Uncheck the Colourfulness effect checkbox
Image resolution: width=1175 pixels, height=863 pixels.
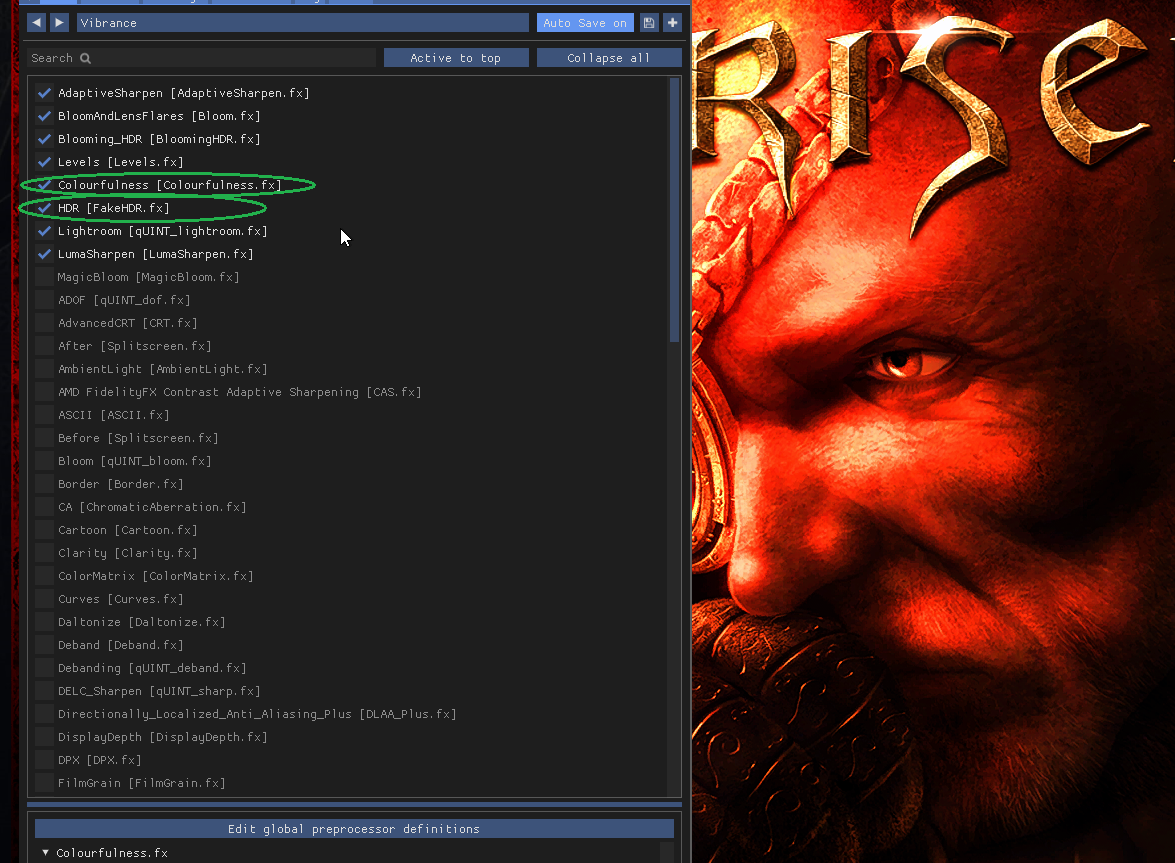(x=44, y=185)
